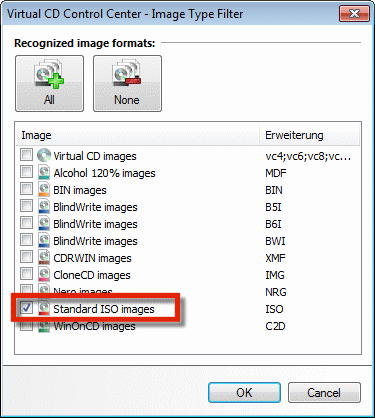This screenshot has height=418, width=375.
Task: Uncheck the Standard ISO images checkbox
Action: 26,308
